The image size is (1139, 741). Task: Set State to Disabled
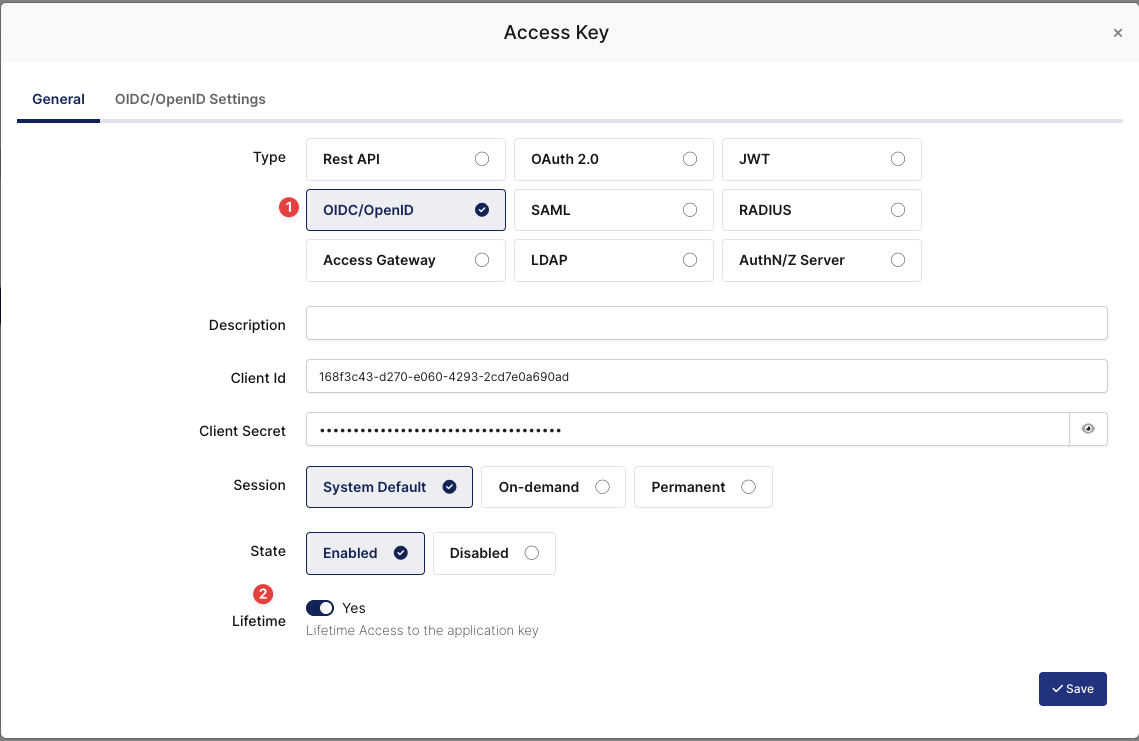click(493, 553)
